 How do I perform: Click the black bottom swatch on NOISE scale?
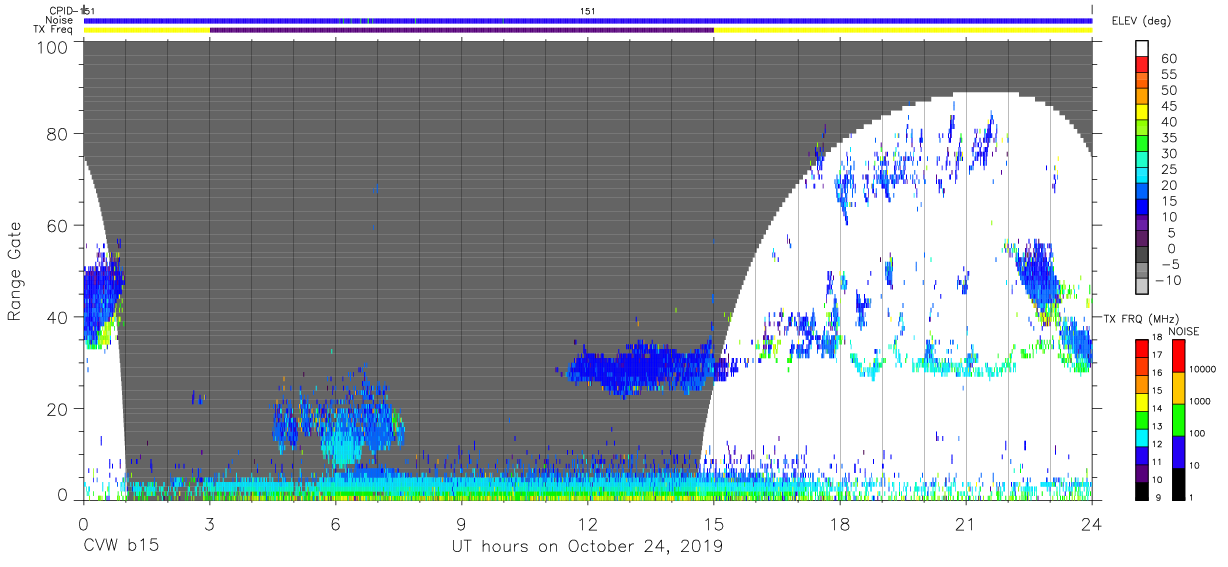(1178, 482)
